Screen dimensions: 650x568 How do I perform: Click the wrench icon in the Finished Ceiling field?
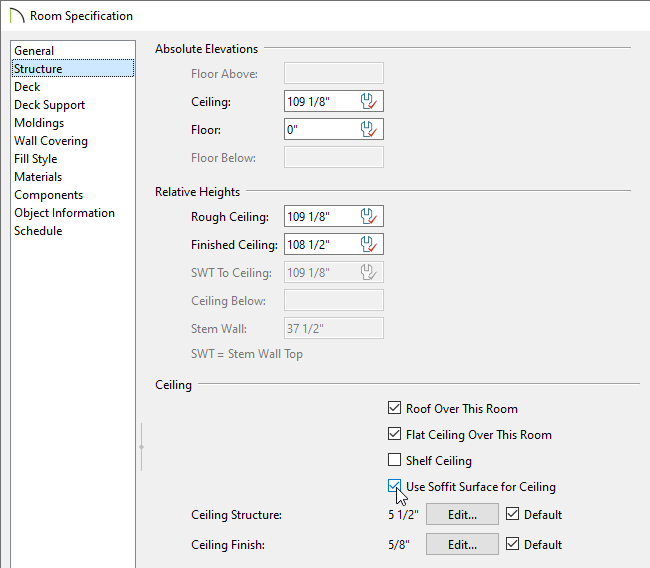(x=369, y=244)
